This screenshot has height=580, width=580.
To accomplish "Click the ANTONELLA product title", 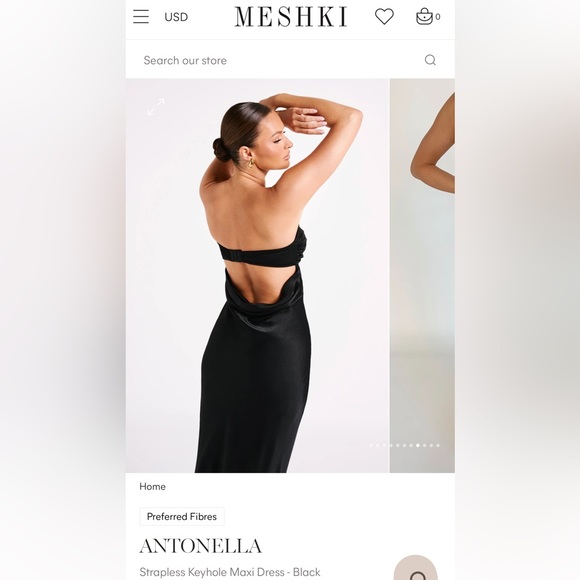I will coord(200,546).
